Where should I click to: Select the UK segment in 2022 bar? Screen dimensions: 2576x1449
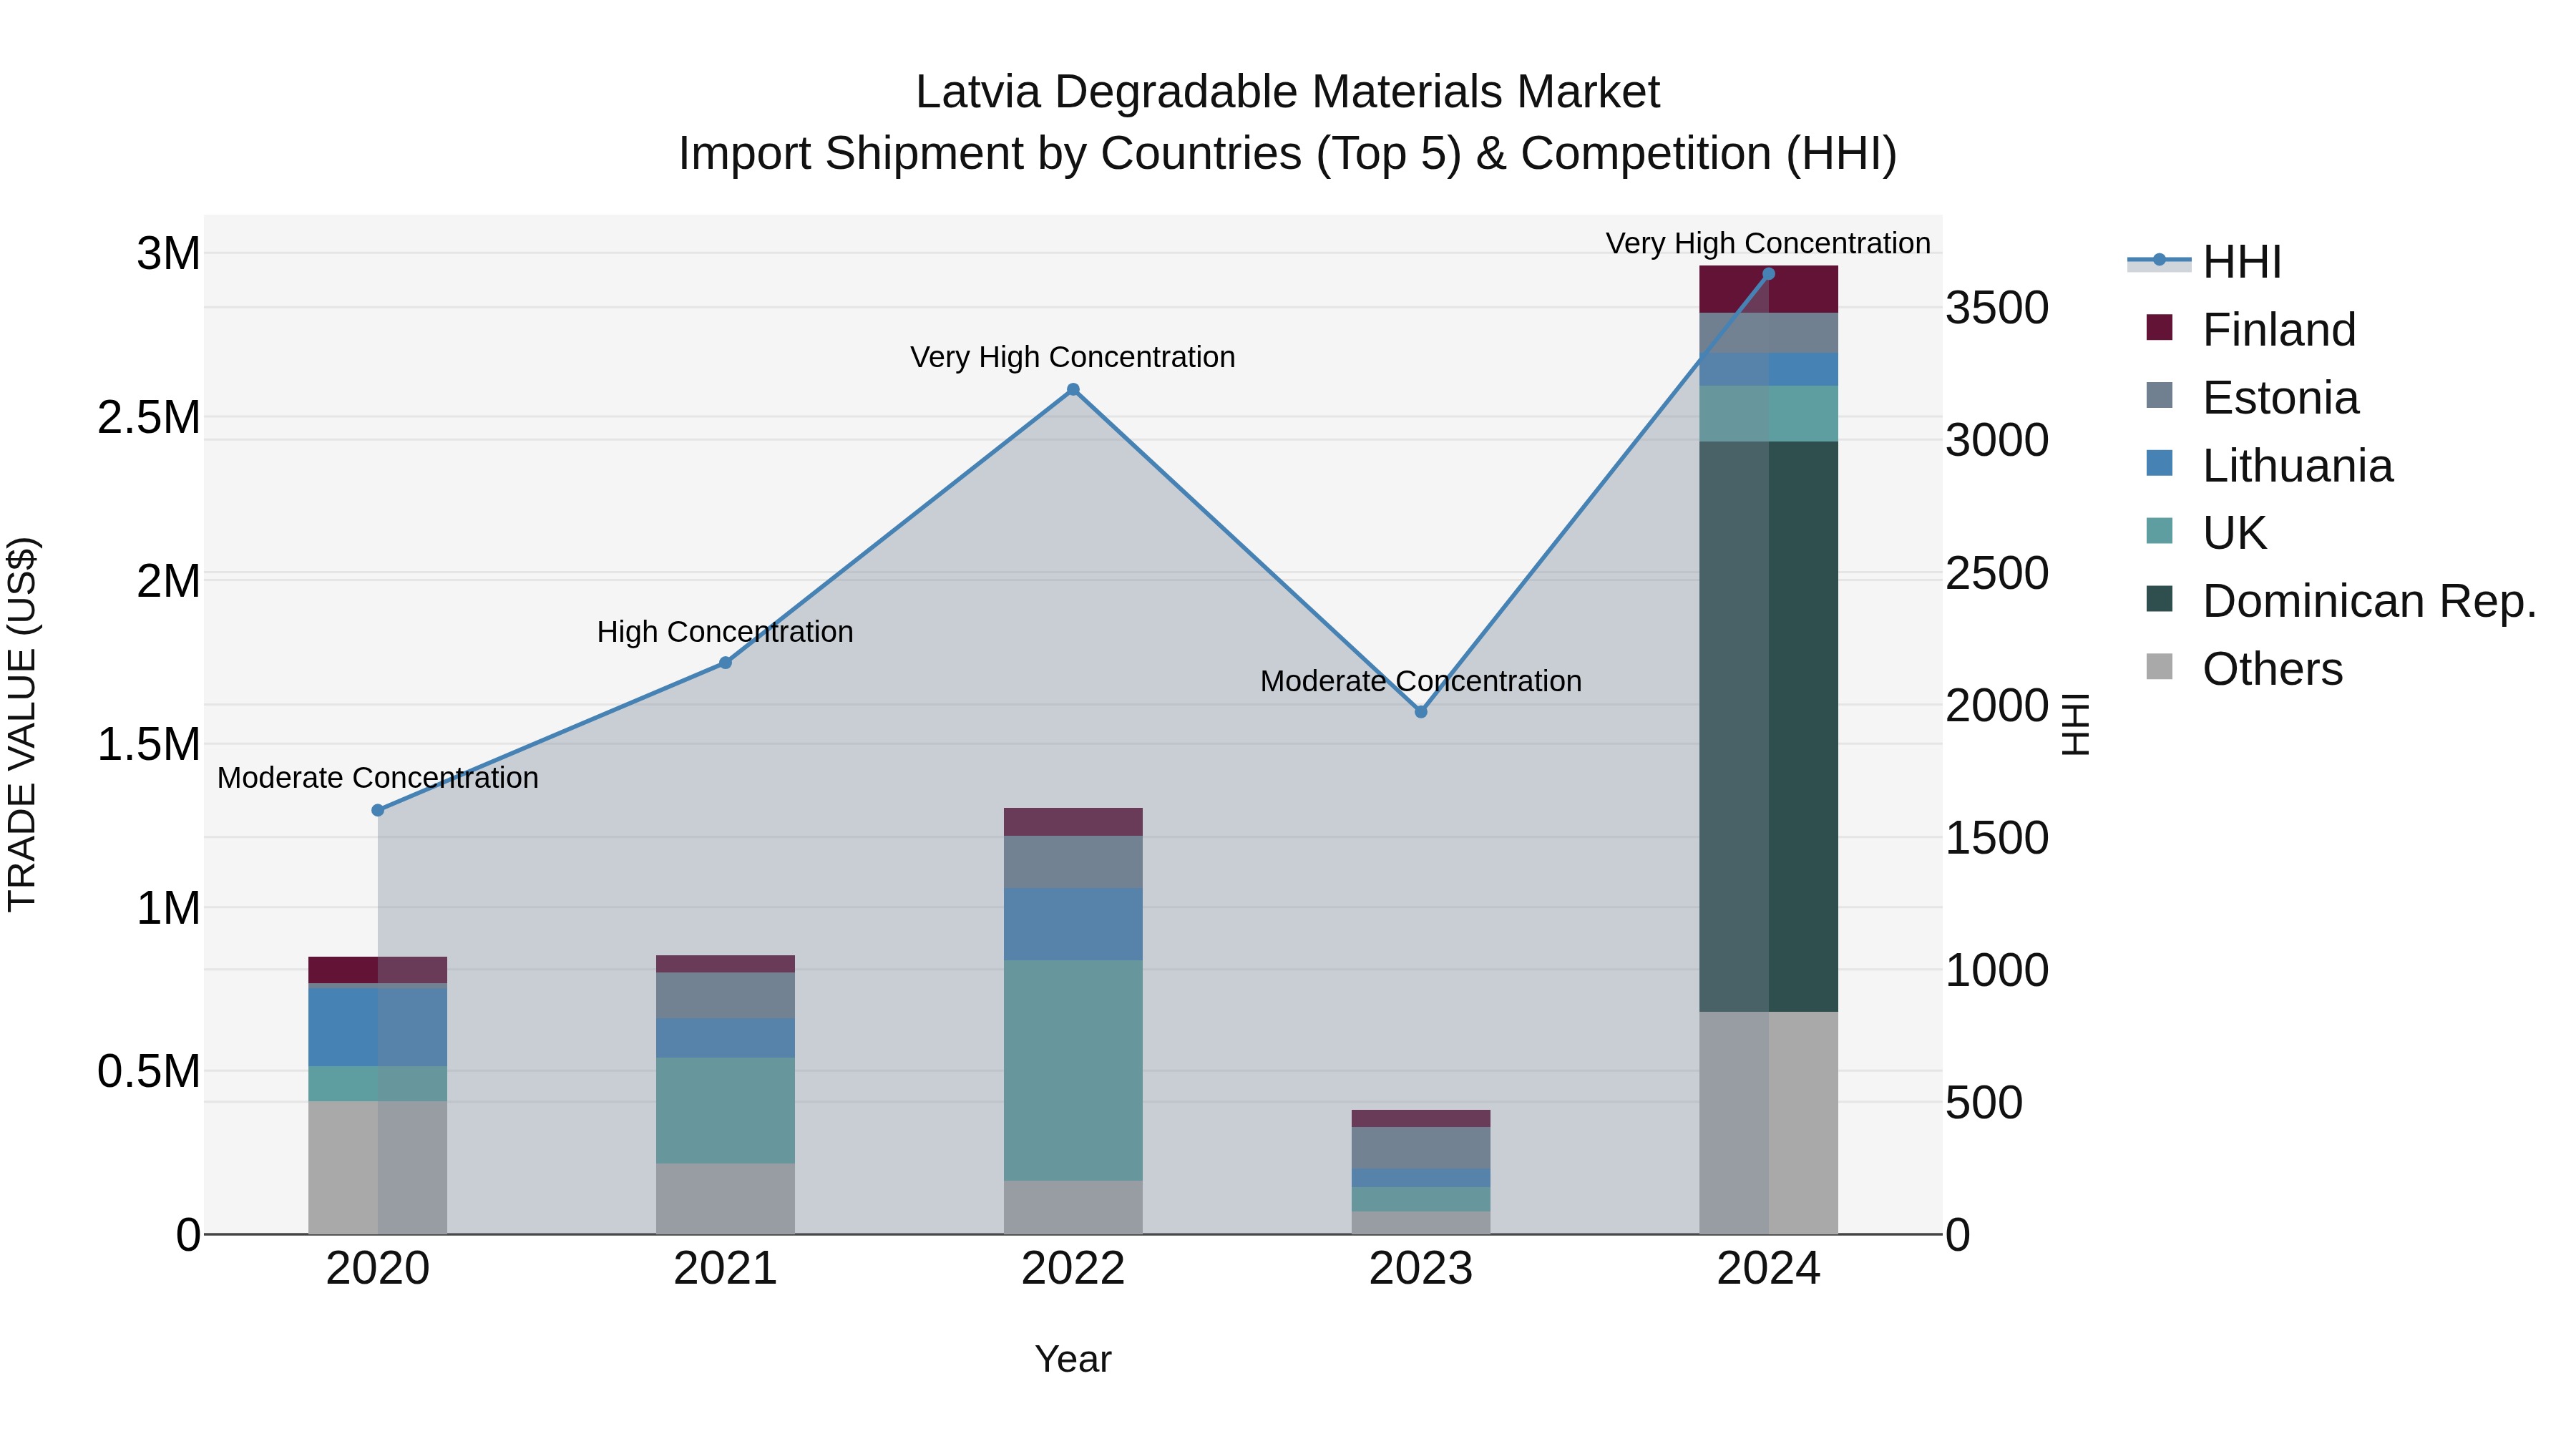click(x=1073, y=1071)
